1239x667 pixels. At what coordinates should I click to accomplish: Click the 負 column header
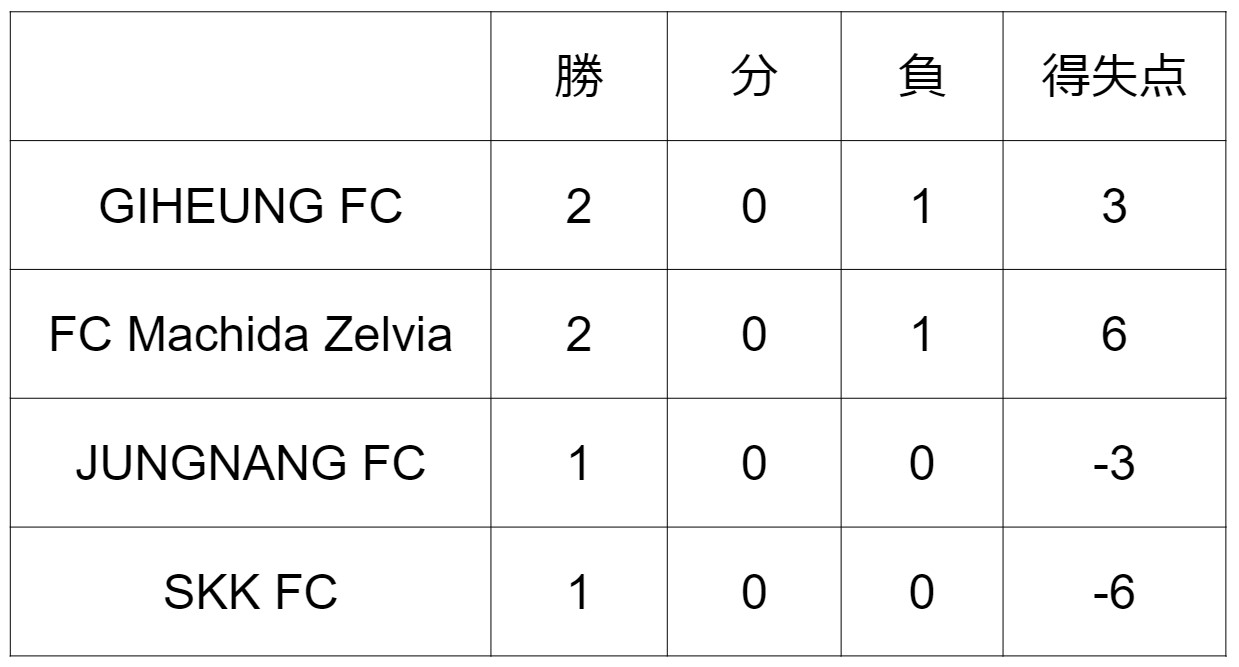coord(921,77)
